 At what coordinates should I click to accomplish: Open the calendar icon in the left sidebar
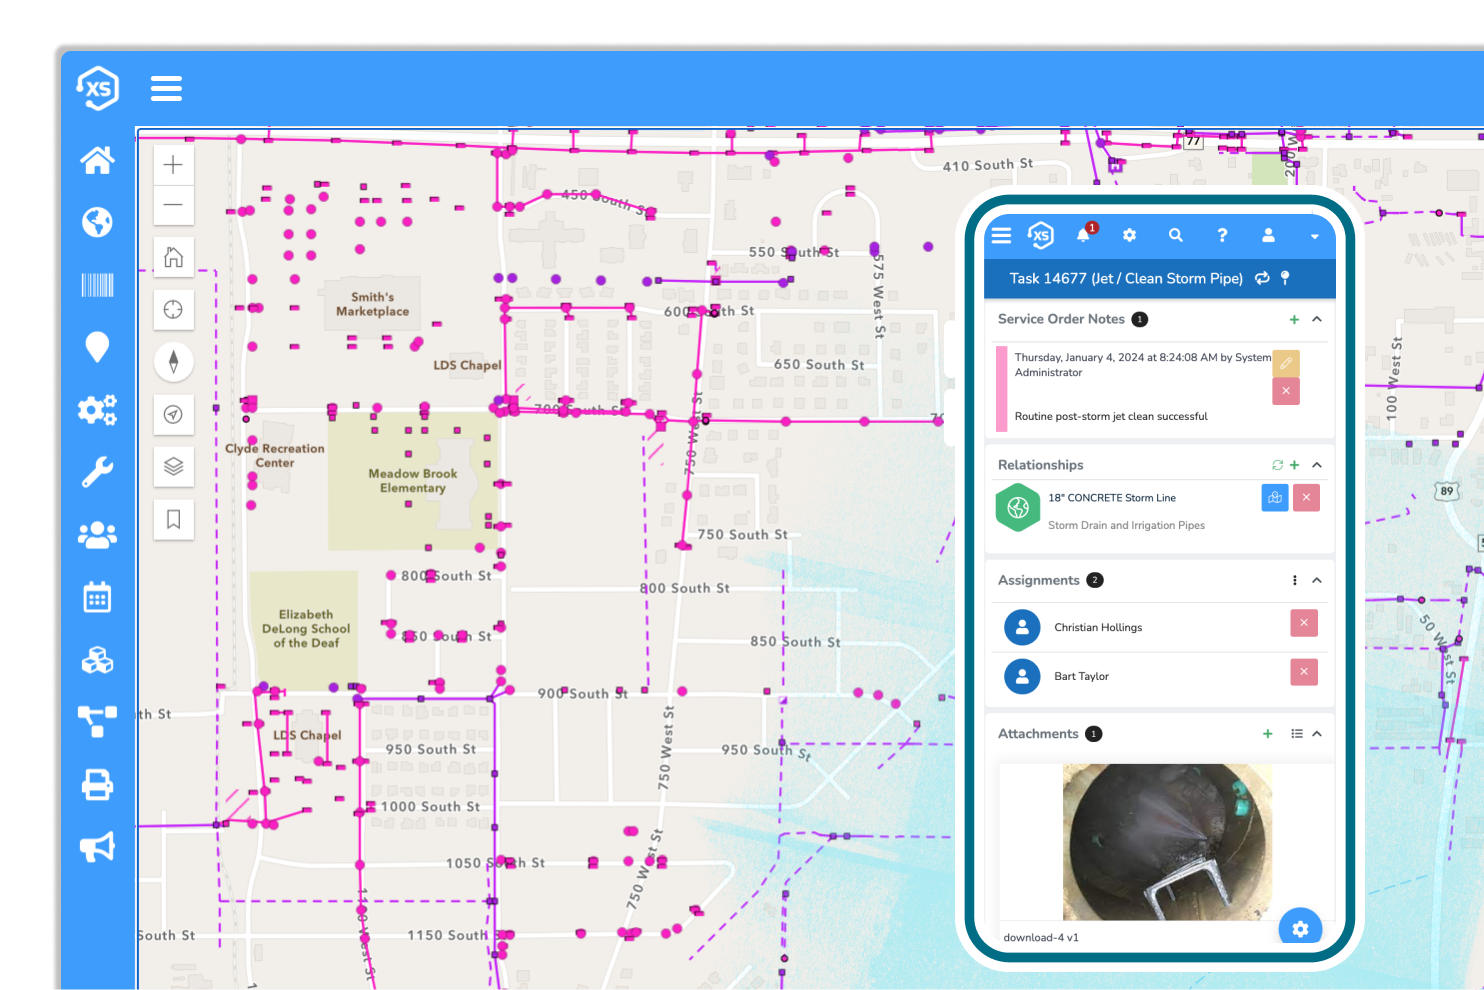tap(97, 598)
